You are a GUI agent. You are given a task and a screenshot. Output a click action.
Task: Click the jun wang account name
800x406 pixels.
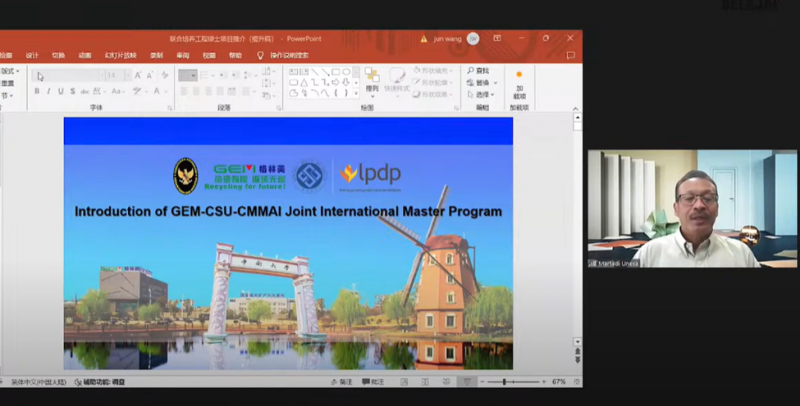point(447,38)
